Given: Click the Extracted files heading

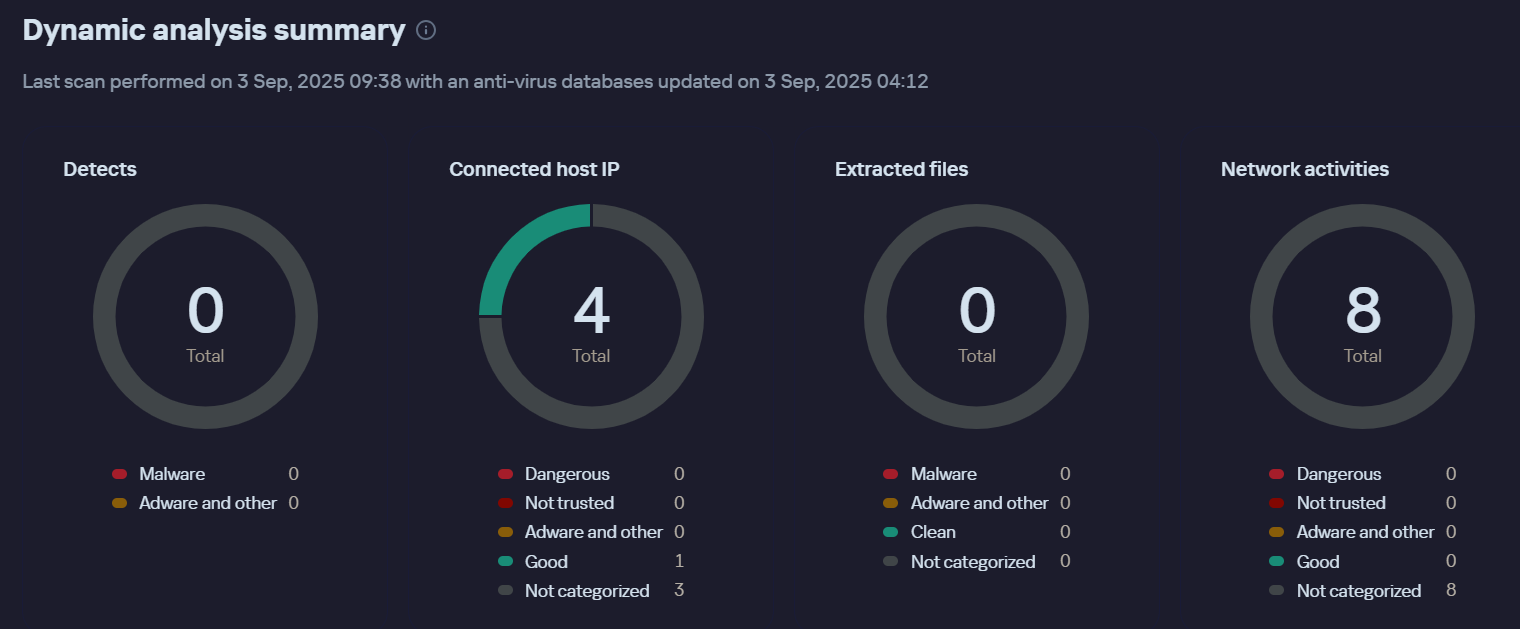Looking at the screenshot, I should click(901, 169).
